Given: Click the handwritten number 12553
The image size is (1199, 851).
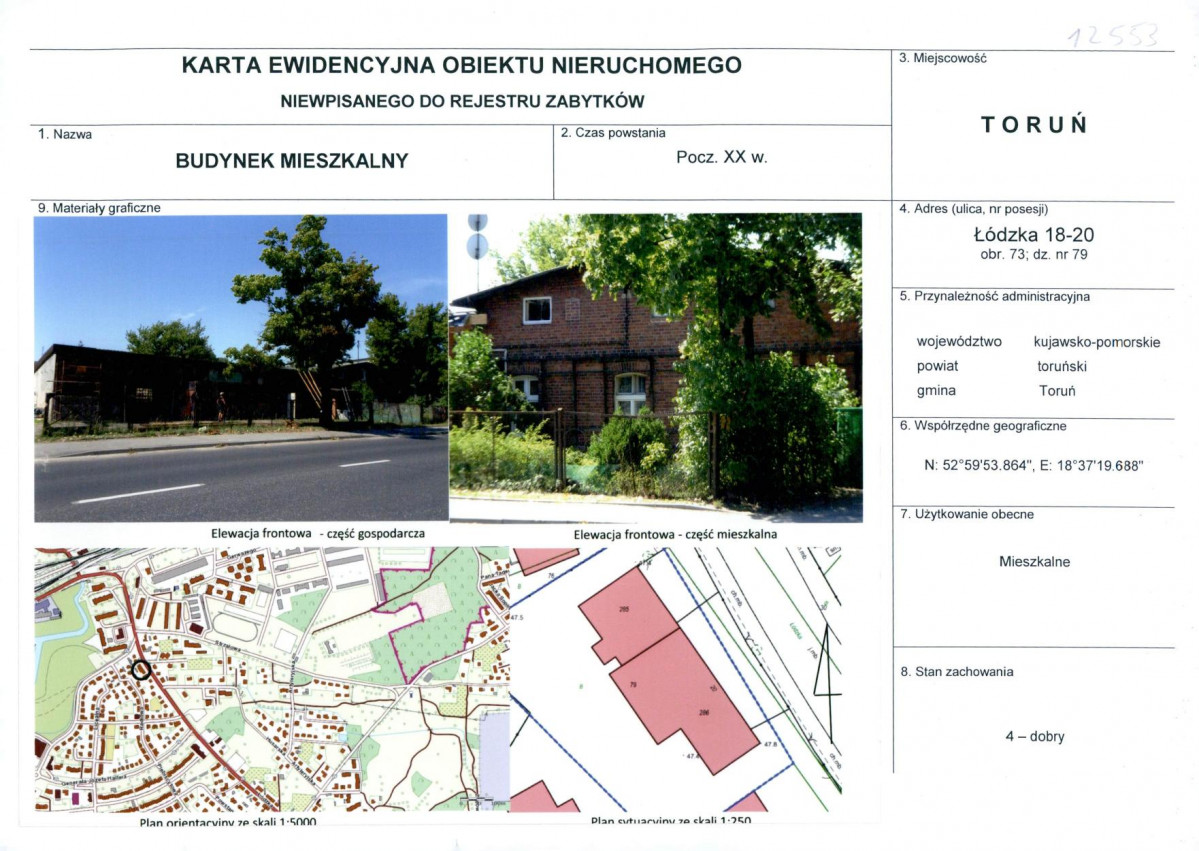Looking at the screenshot, I should tap(1113, 35).
